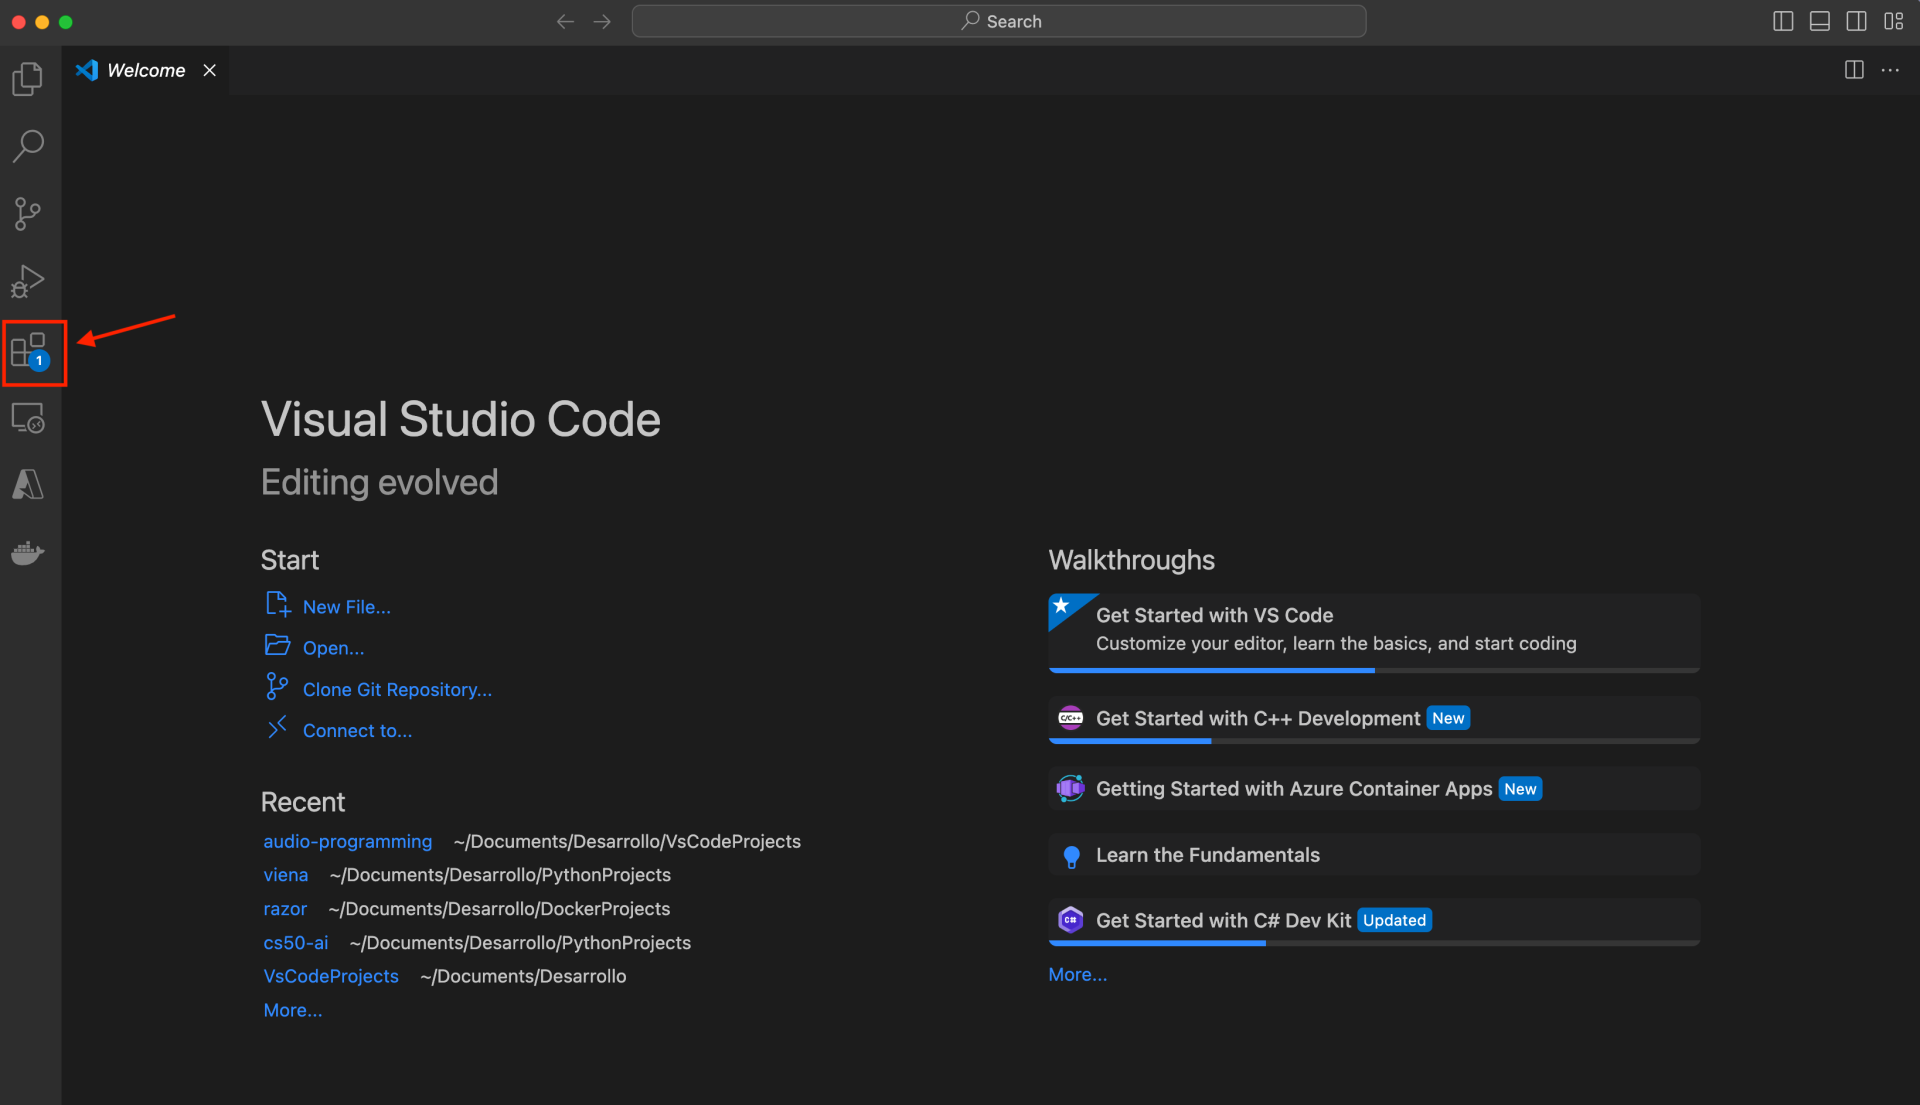The width and height of the screenshot is (1920, 1105).
Task: Open the Search view in activity bar
Action: click(x=28, y=146)
